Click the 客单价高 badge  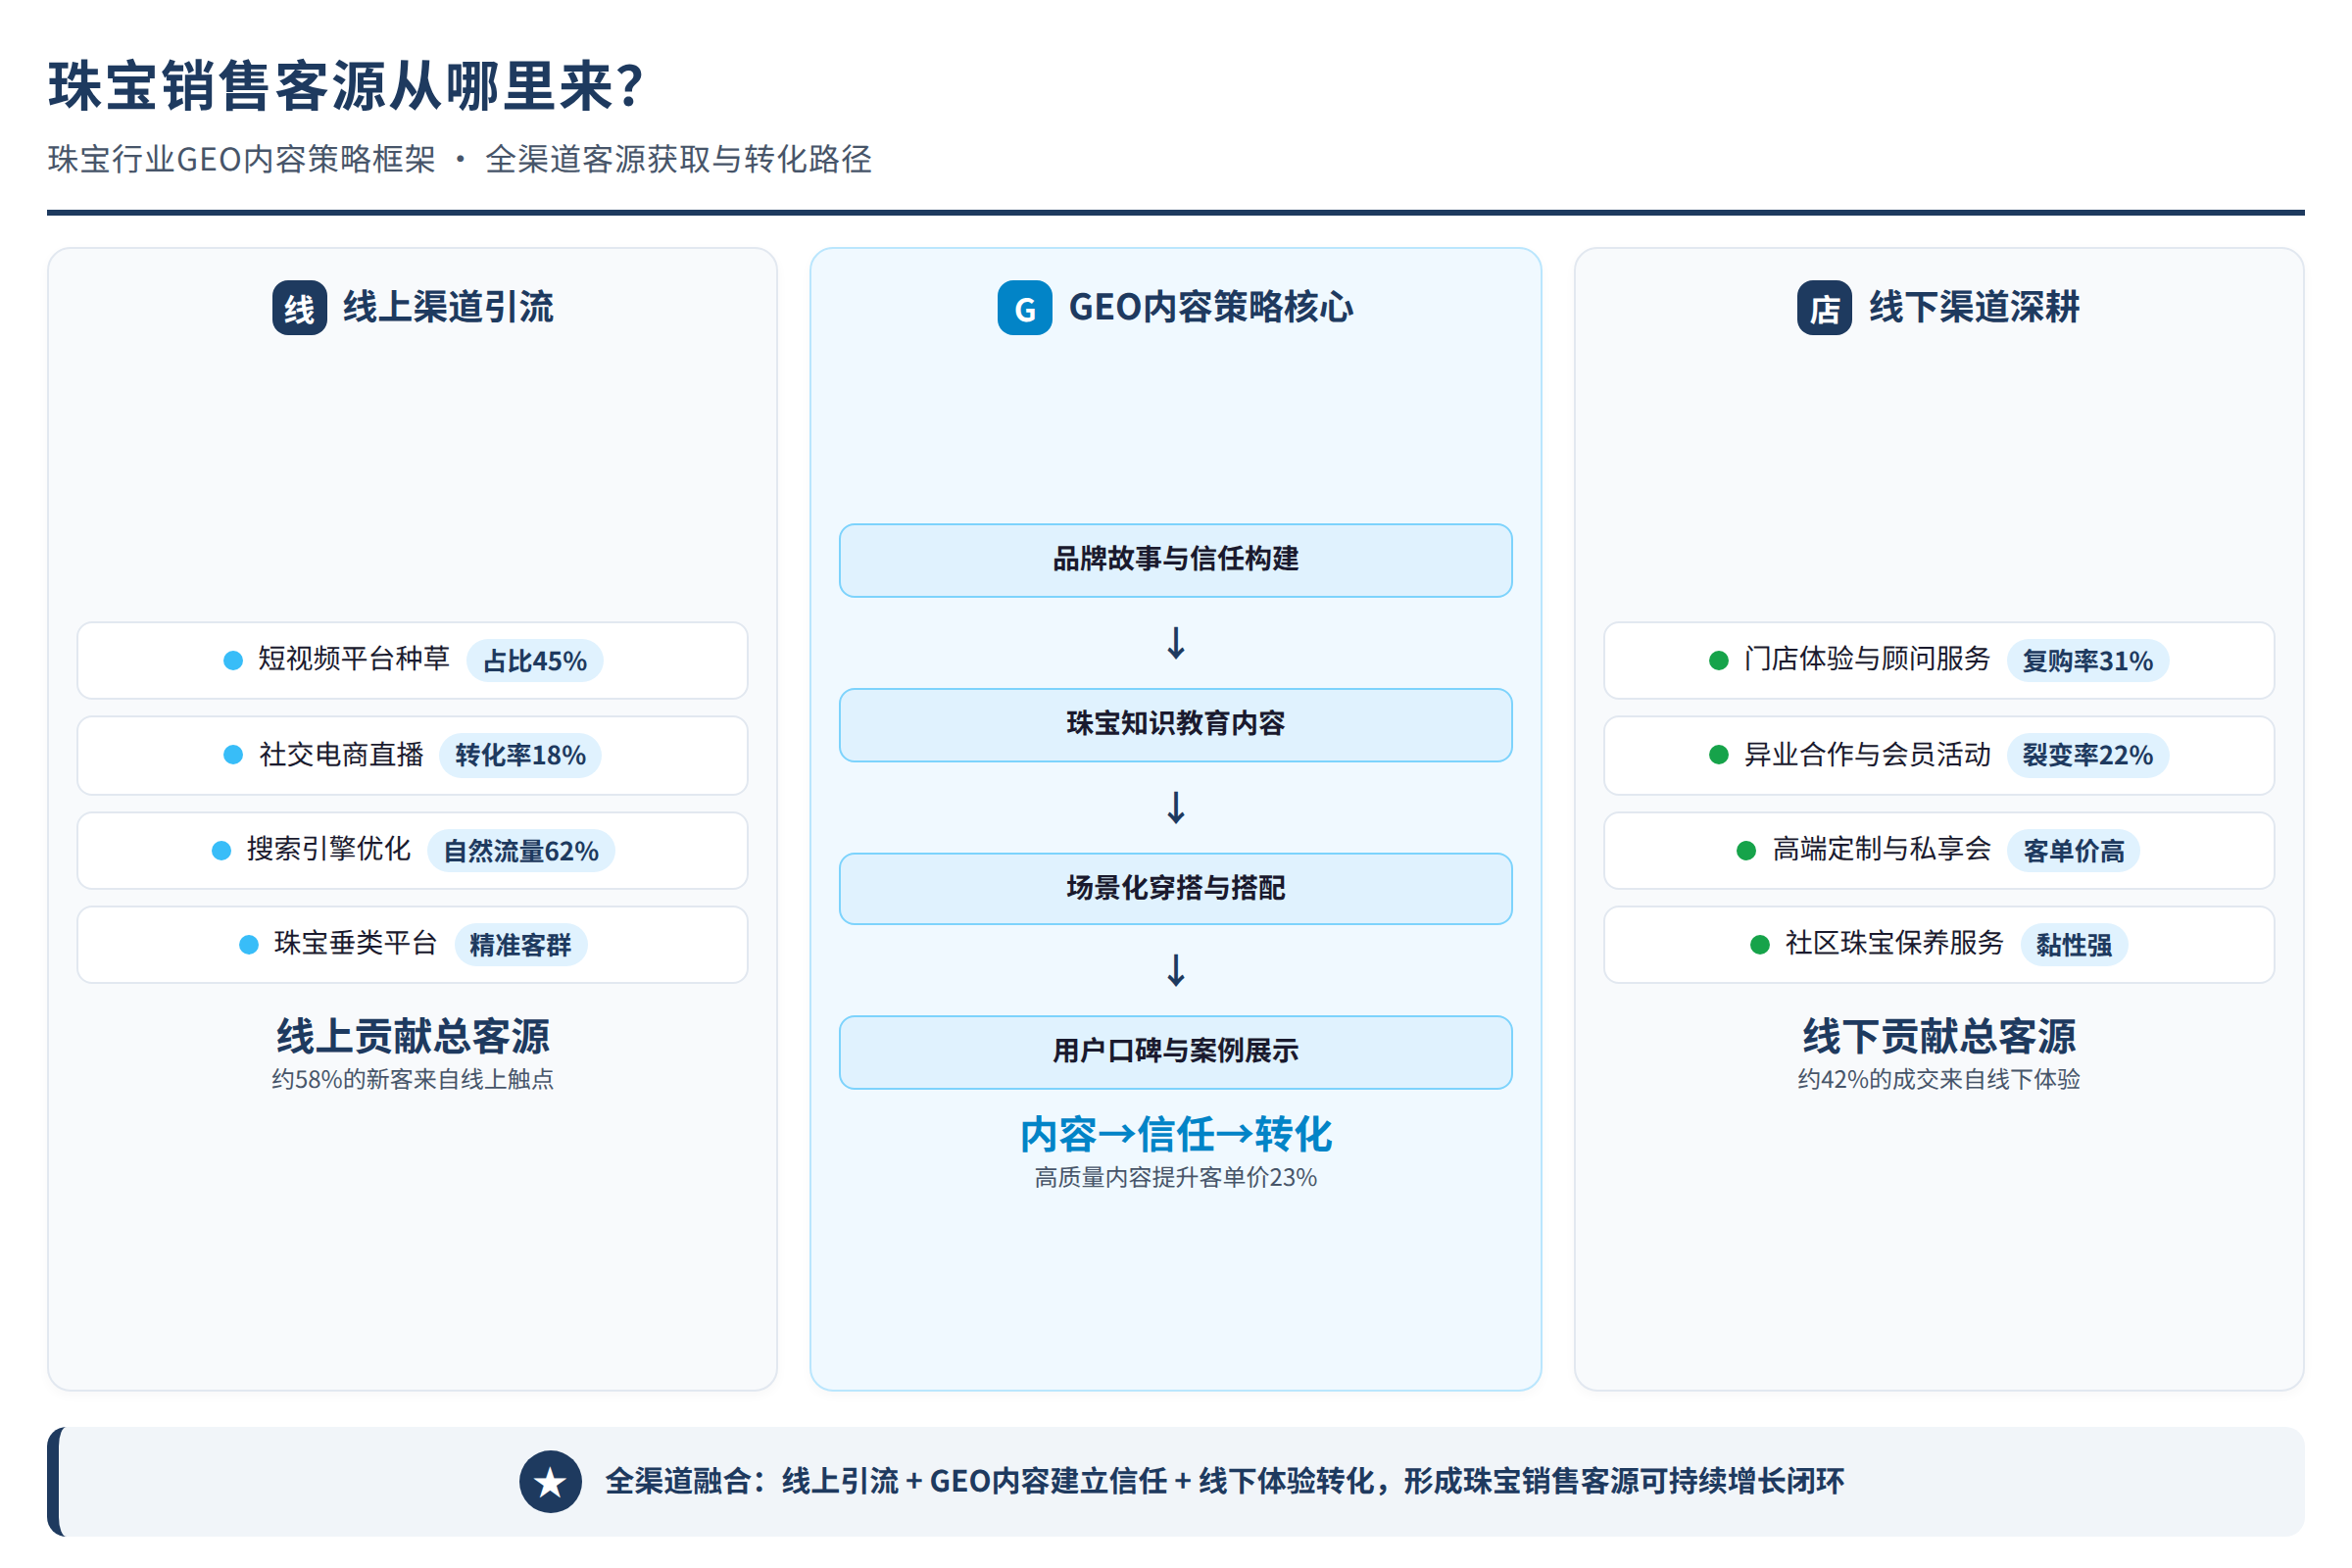pyautogui.click(x=2074, y=851)
